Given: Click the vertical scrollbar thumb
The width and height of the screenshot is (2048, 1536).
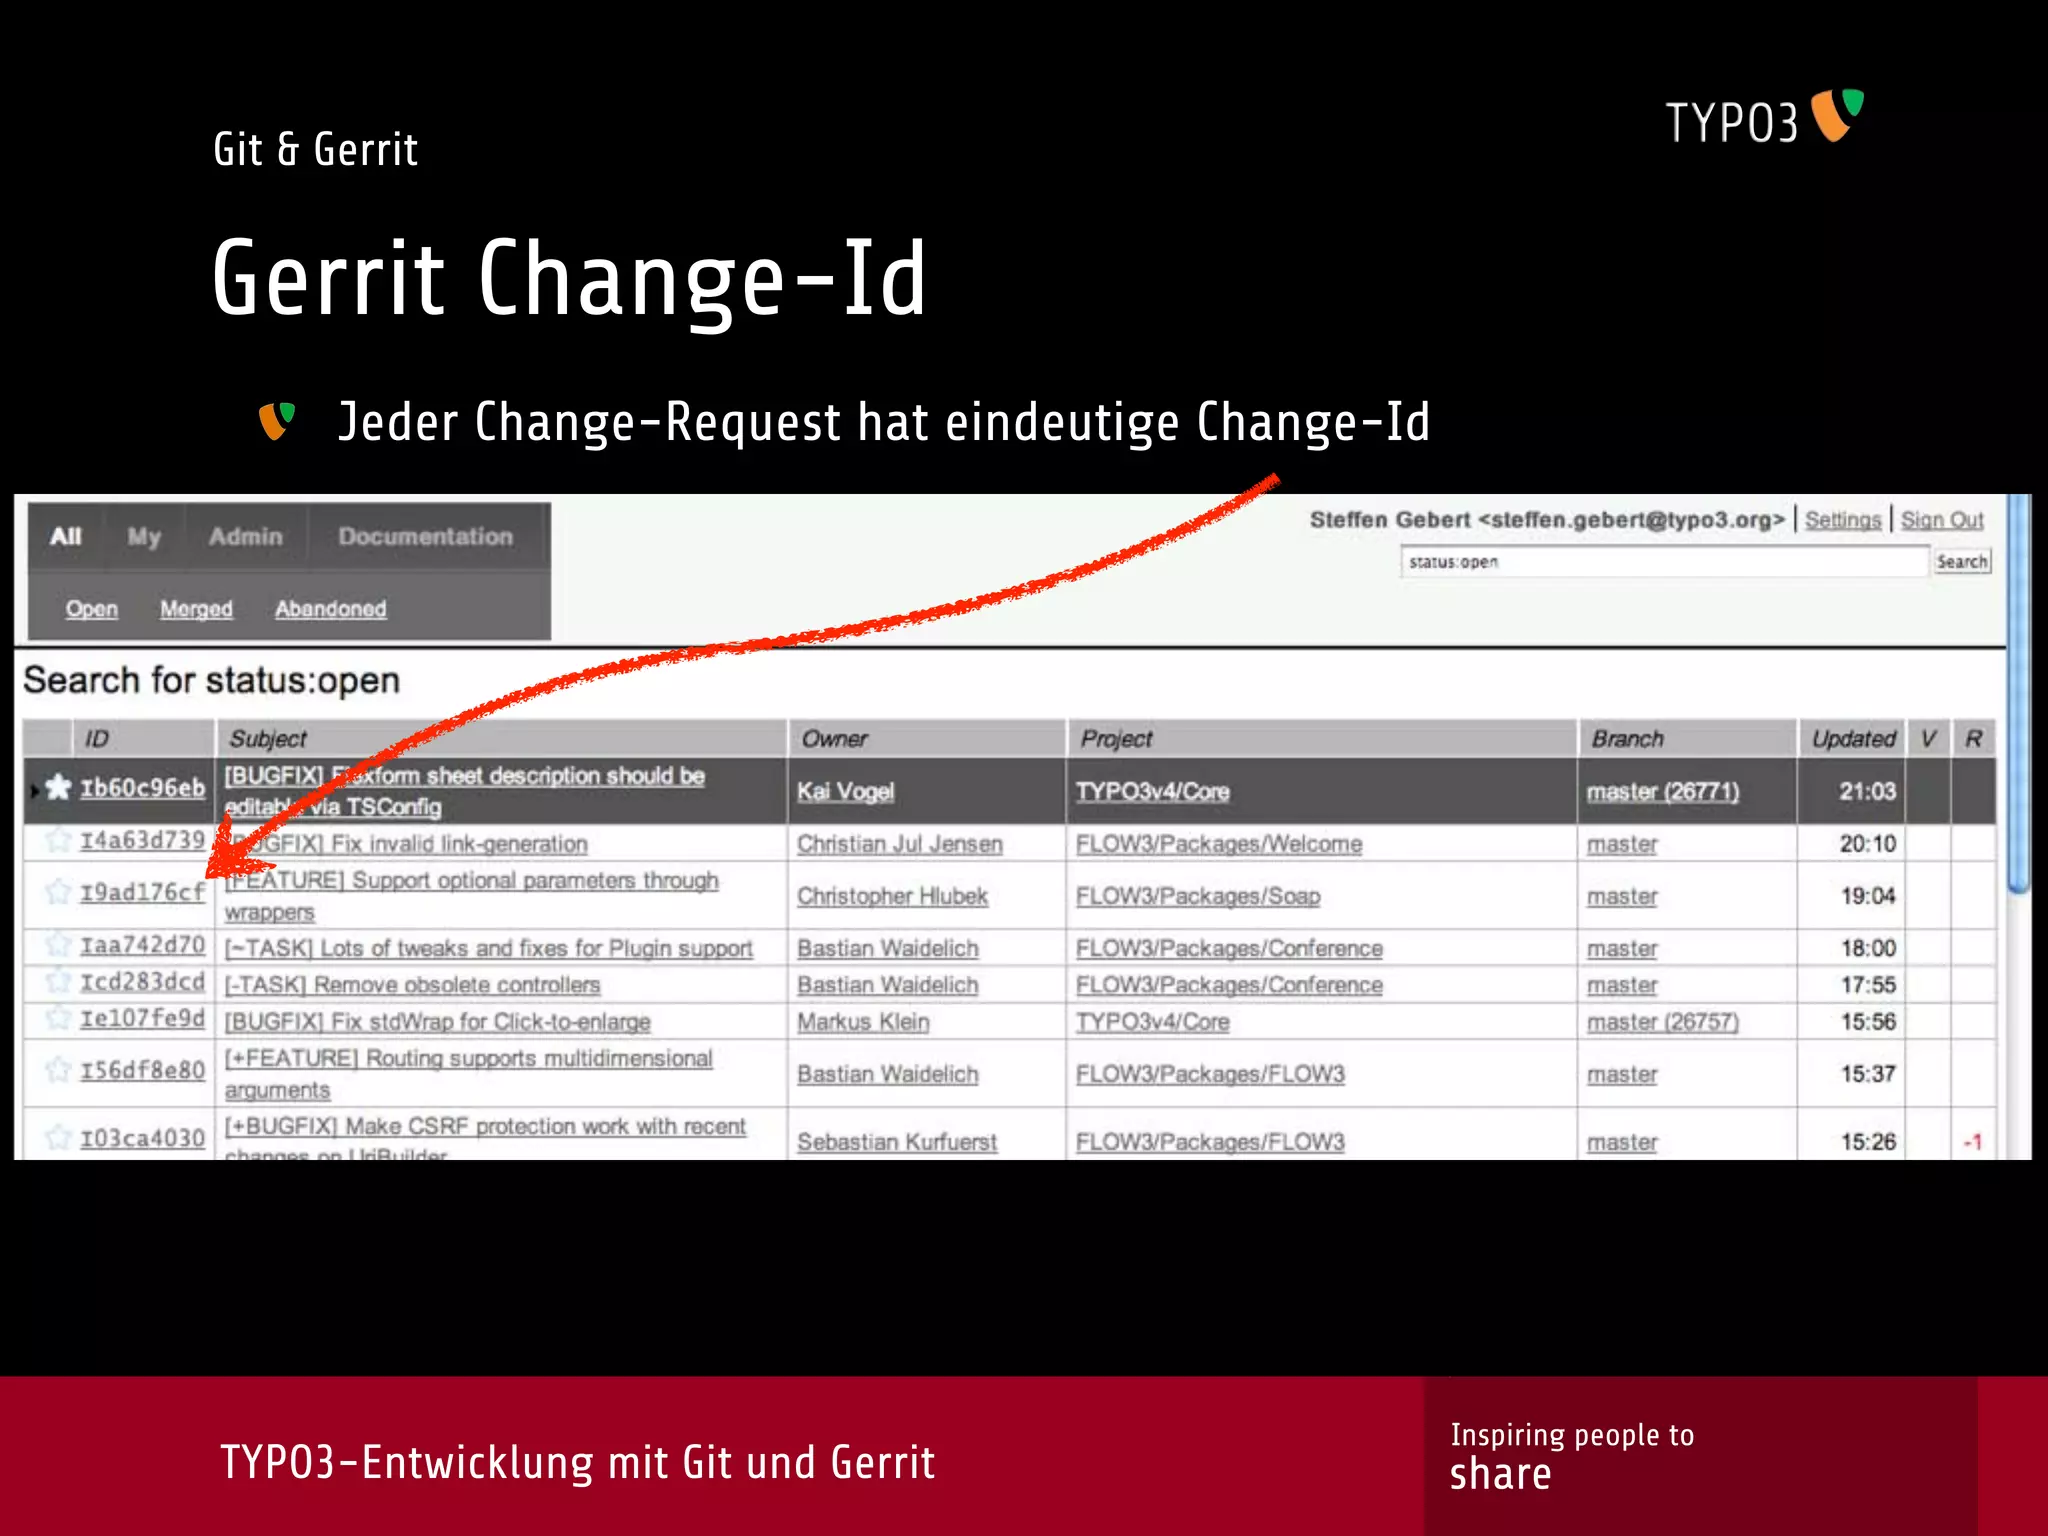Looking at the screenshot, I should pos(2019,694).
